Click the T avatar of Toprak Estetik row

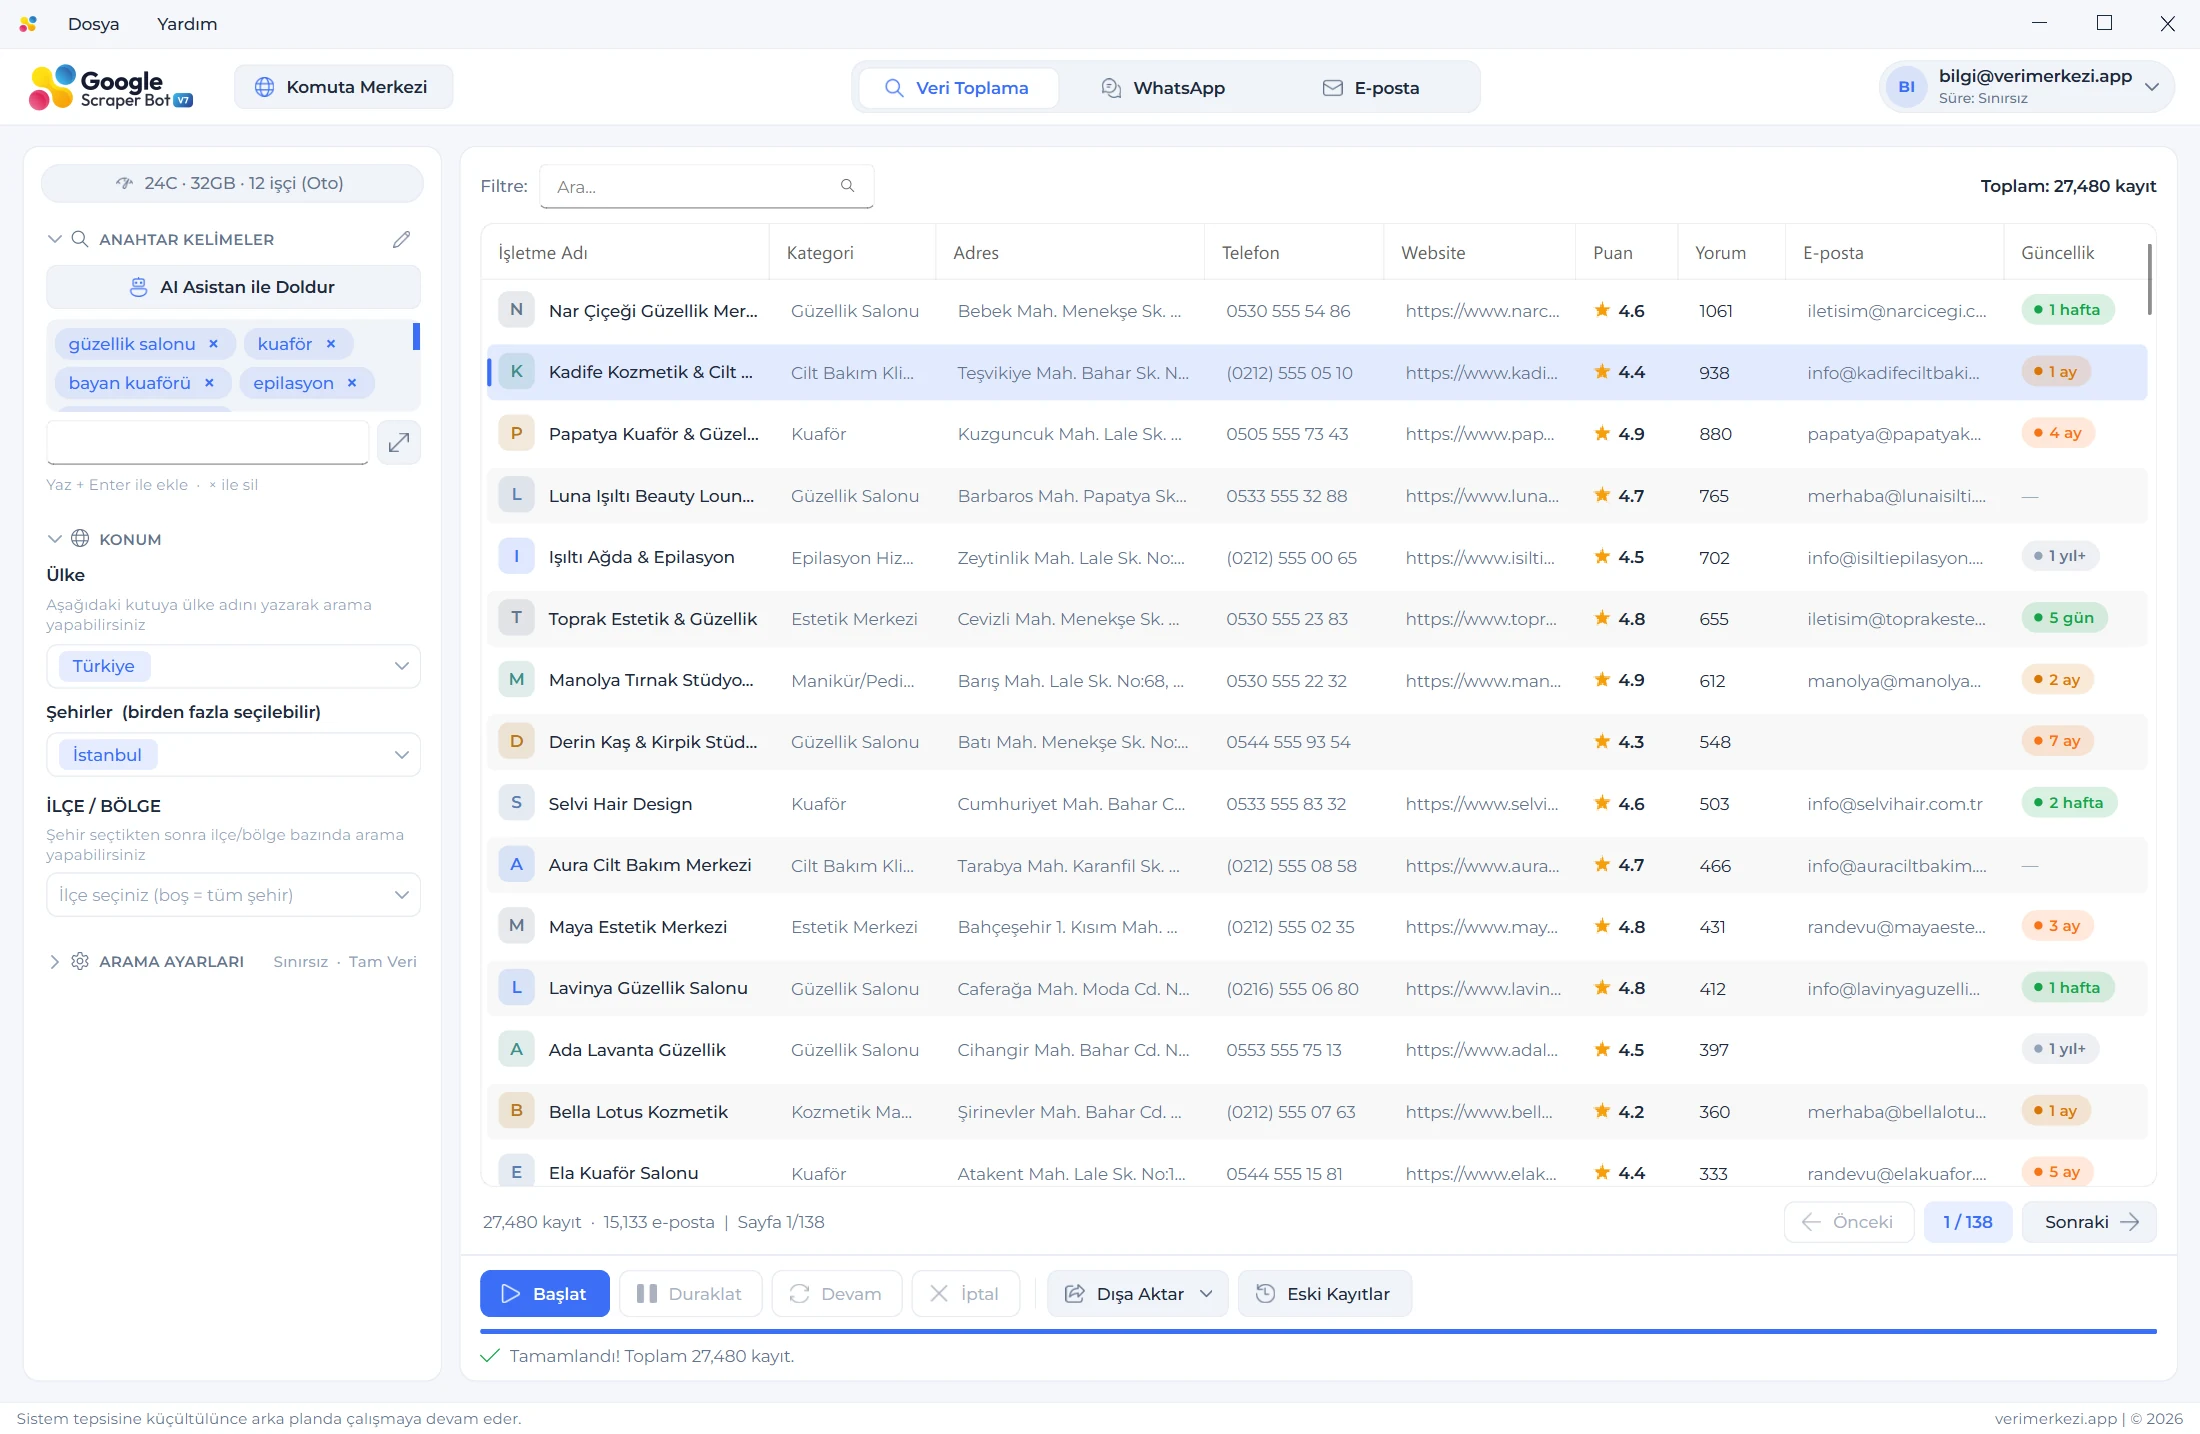click(x=516, y=618)
